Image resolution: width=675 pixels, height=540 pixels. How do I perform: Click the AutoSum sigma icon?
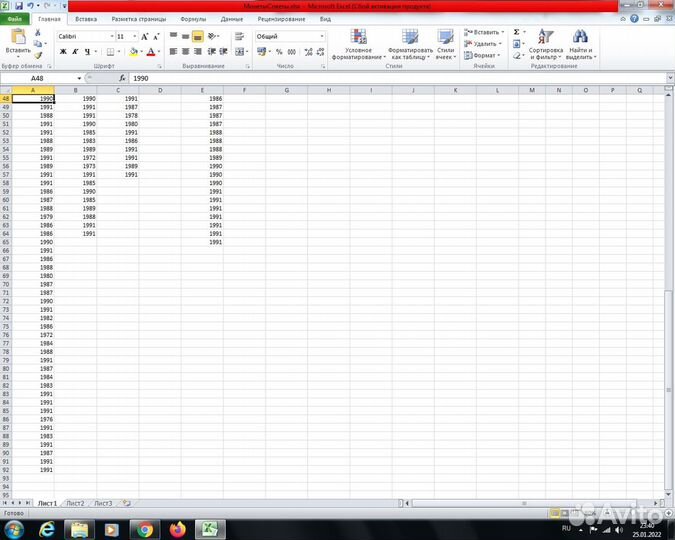516,32
